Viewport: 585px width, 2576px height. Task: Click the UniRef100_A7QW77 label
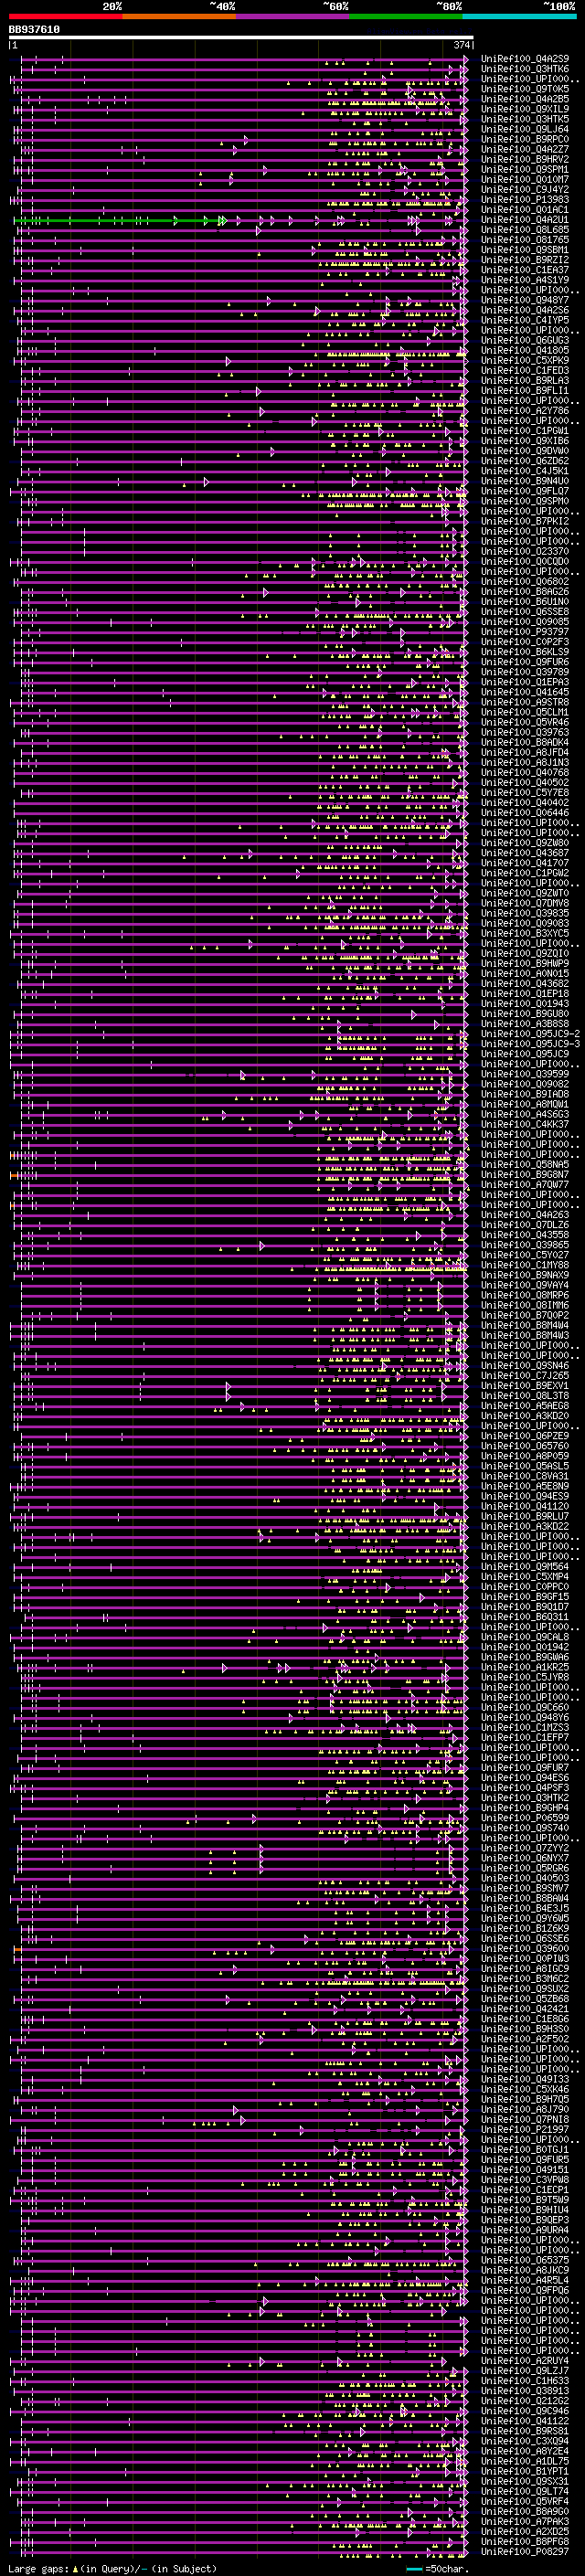(x=525, y=1184)
